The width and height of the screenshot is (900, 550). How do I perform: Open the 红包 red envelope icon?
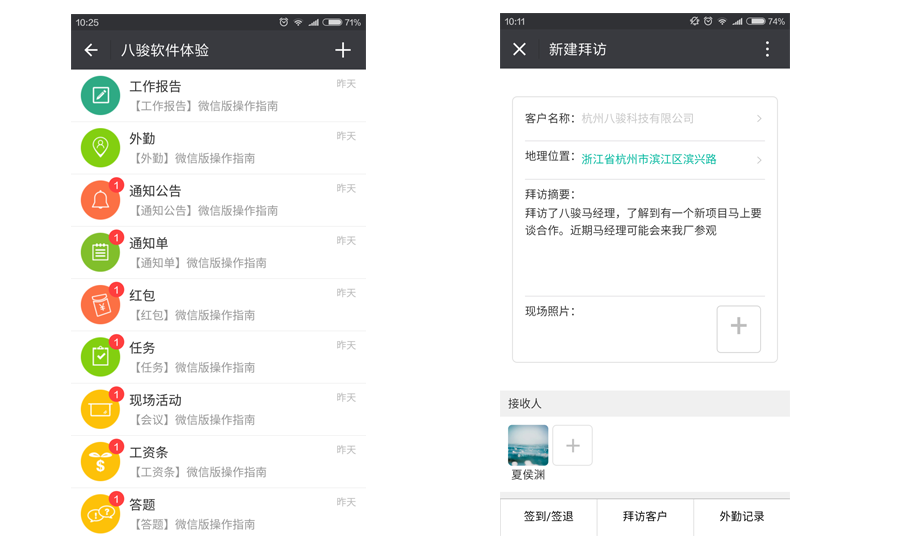[100, 304]
